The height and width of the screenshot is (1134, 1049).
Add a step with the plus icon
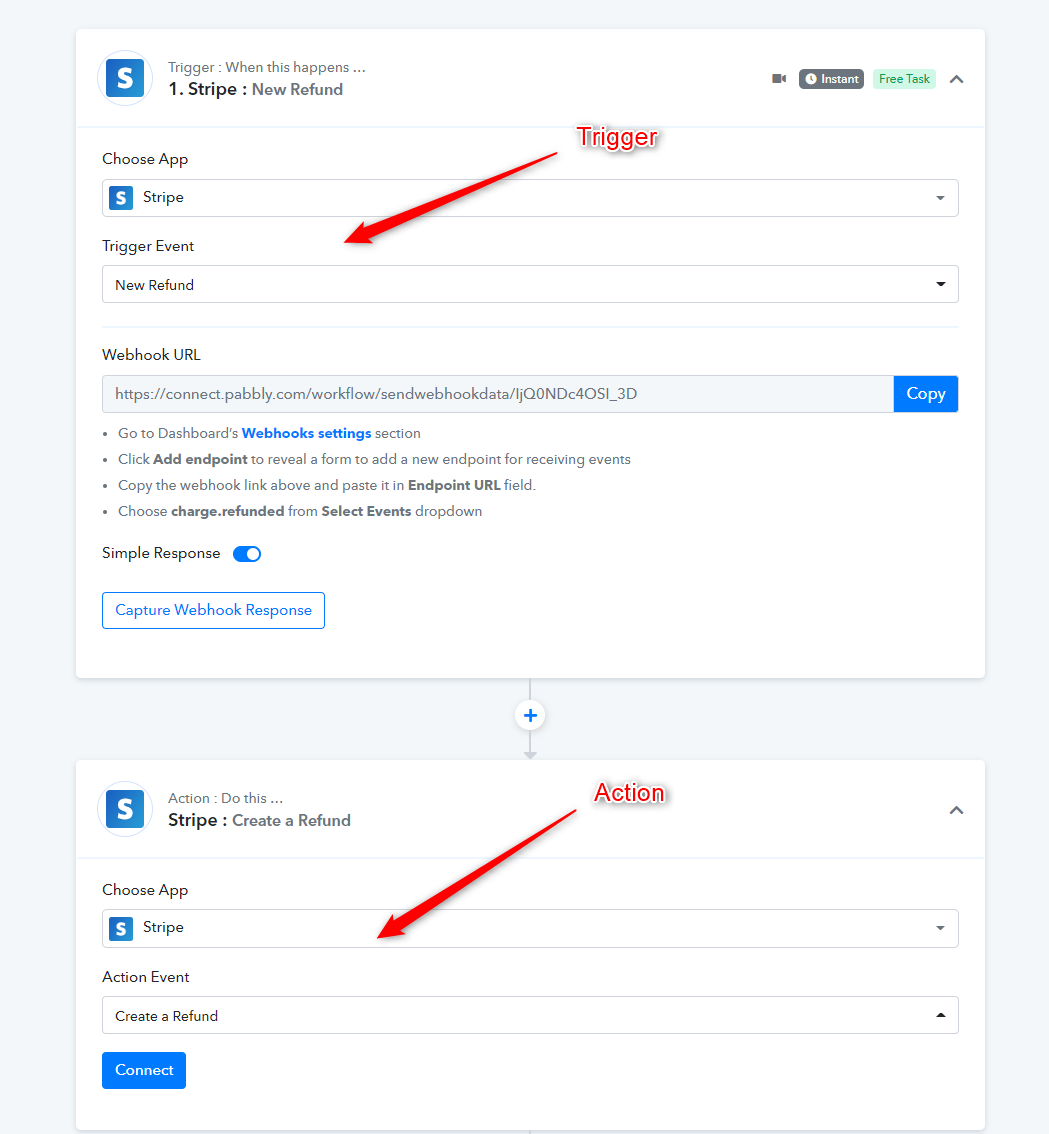point(530,715)
